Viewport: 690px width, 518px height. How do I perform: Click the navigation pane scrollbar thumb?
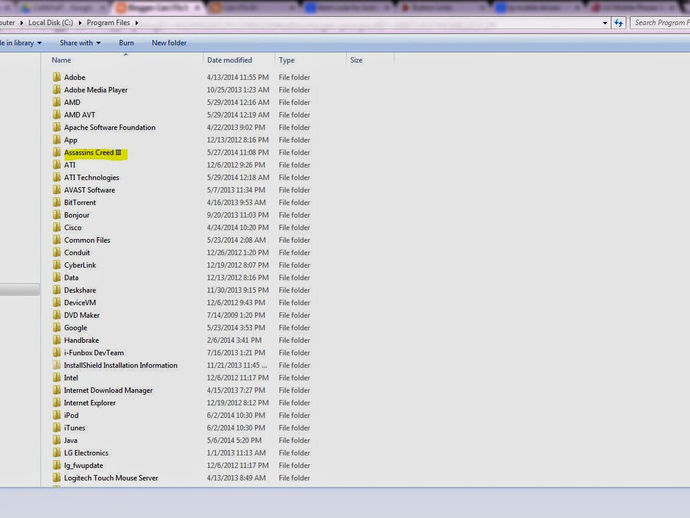(x=20, y=290)
